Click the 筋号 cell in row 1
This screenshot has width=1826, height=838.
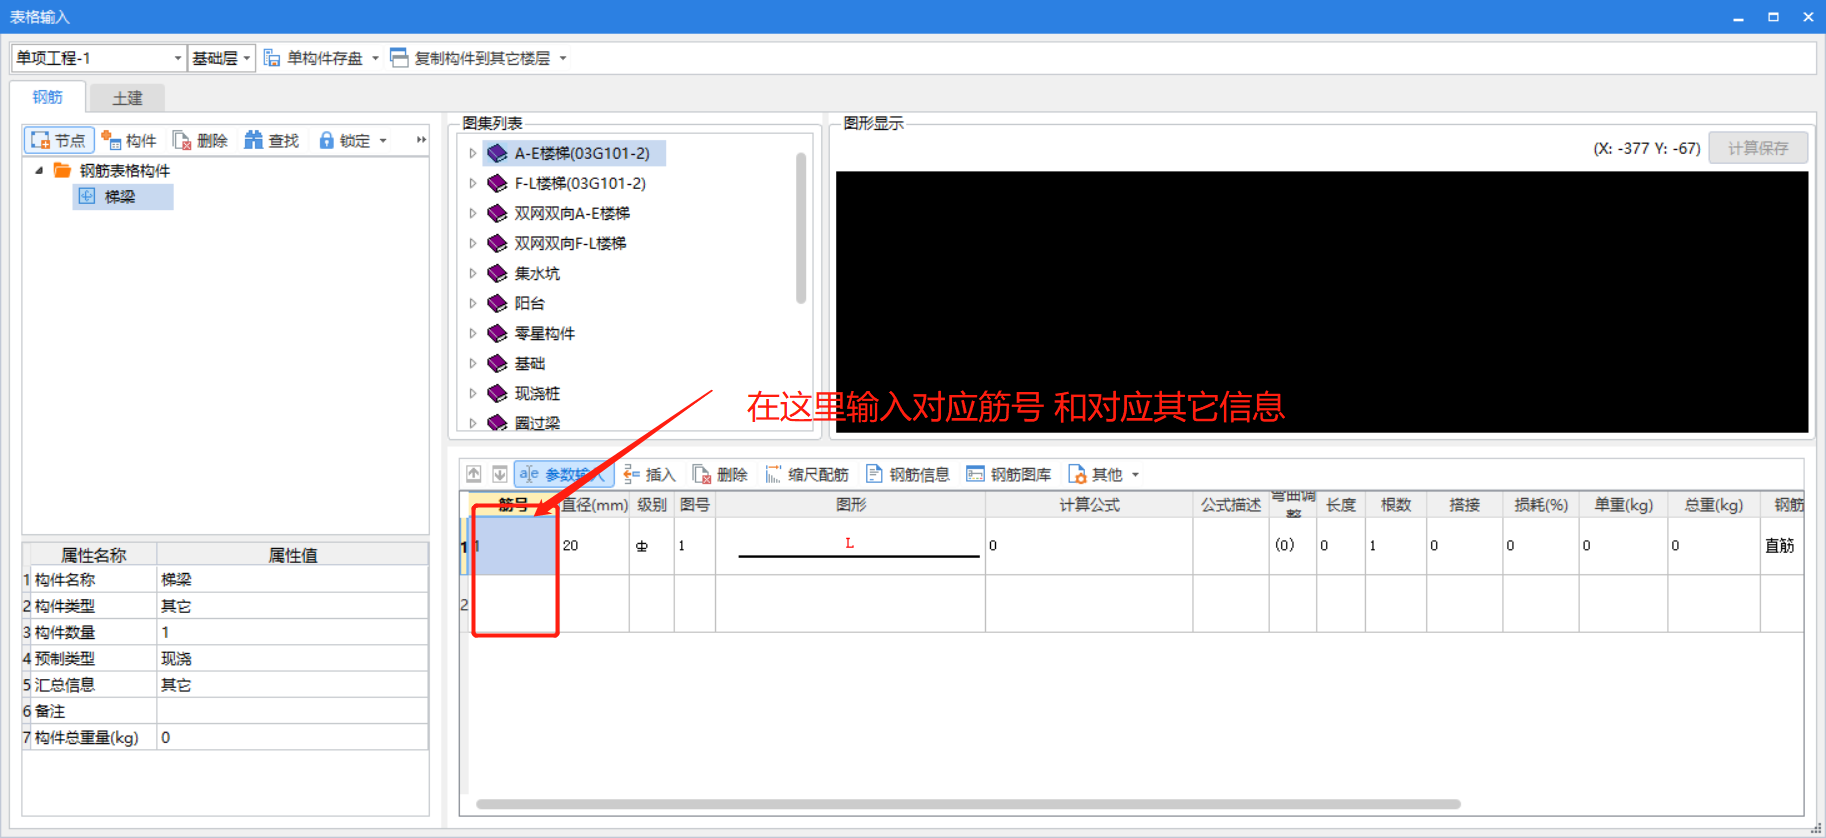pyautogui.click(x=514, y=546)
